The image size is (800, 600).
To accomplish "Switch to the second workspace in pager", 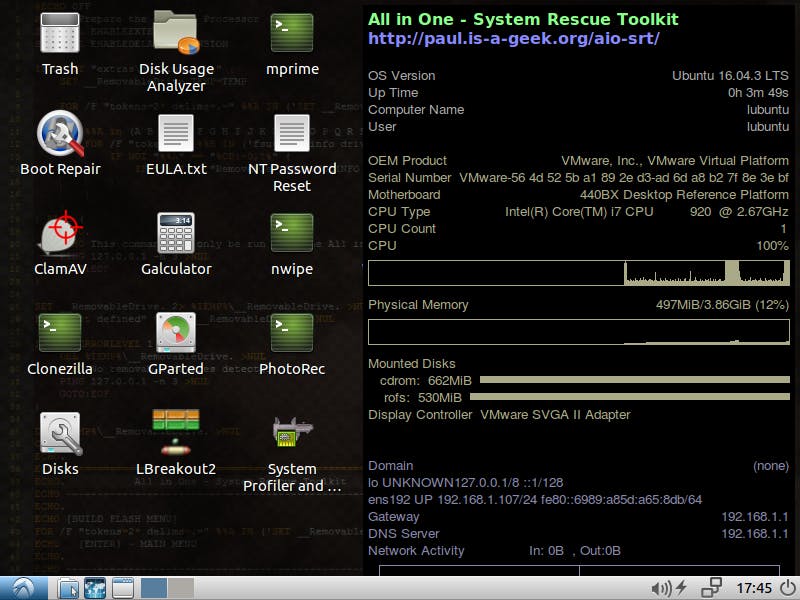I will [181, 588].
